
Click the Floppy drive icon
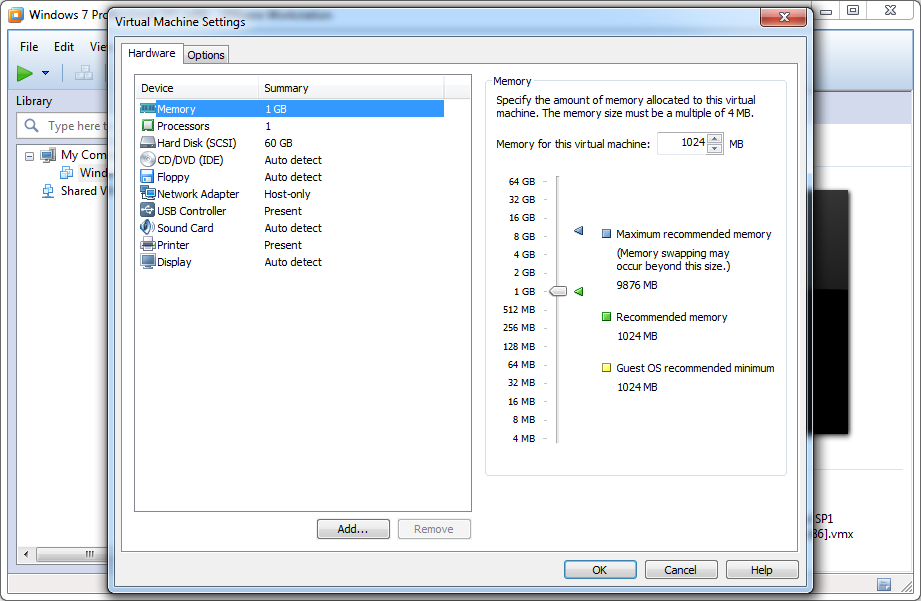coord(148,177)
